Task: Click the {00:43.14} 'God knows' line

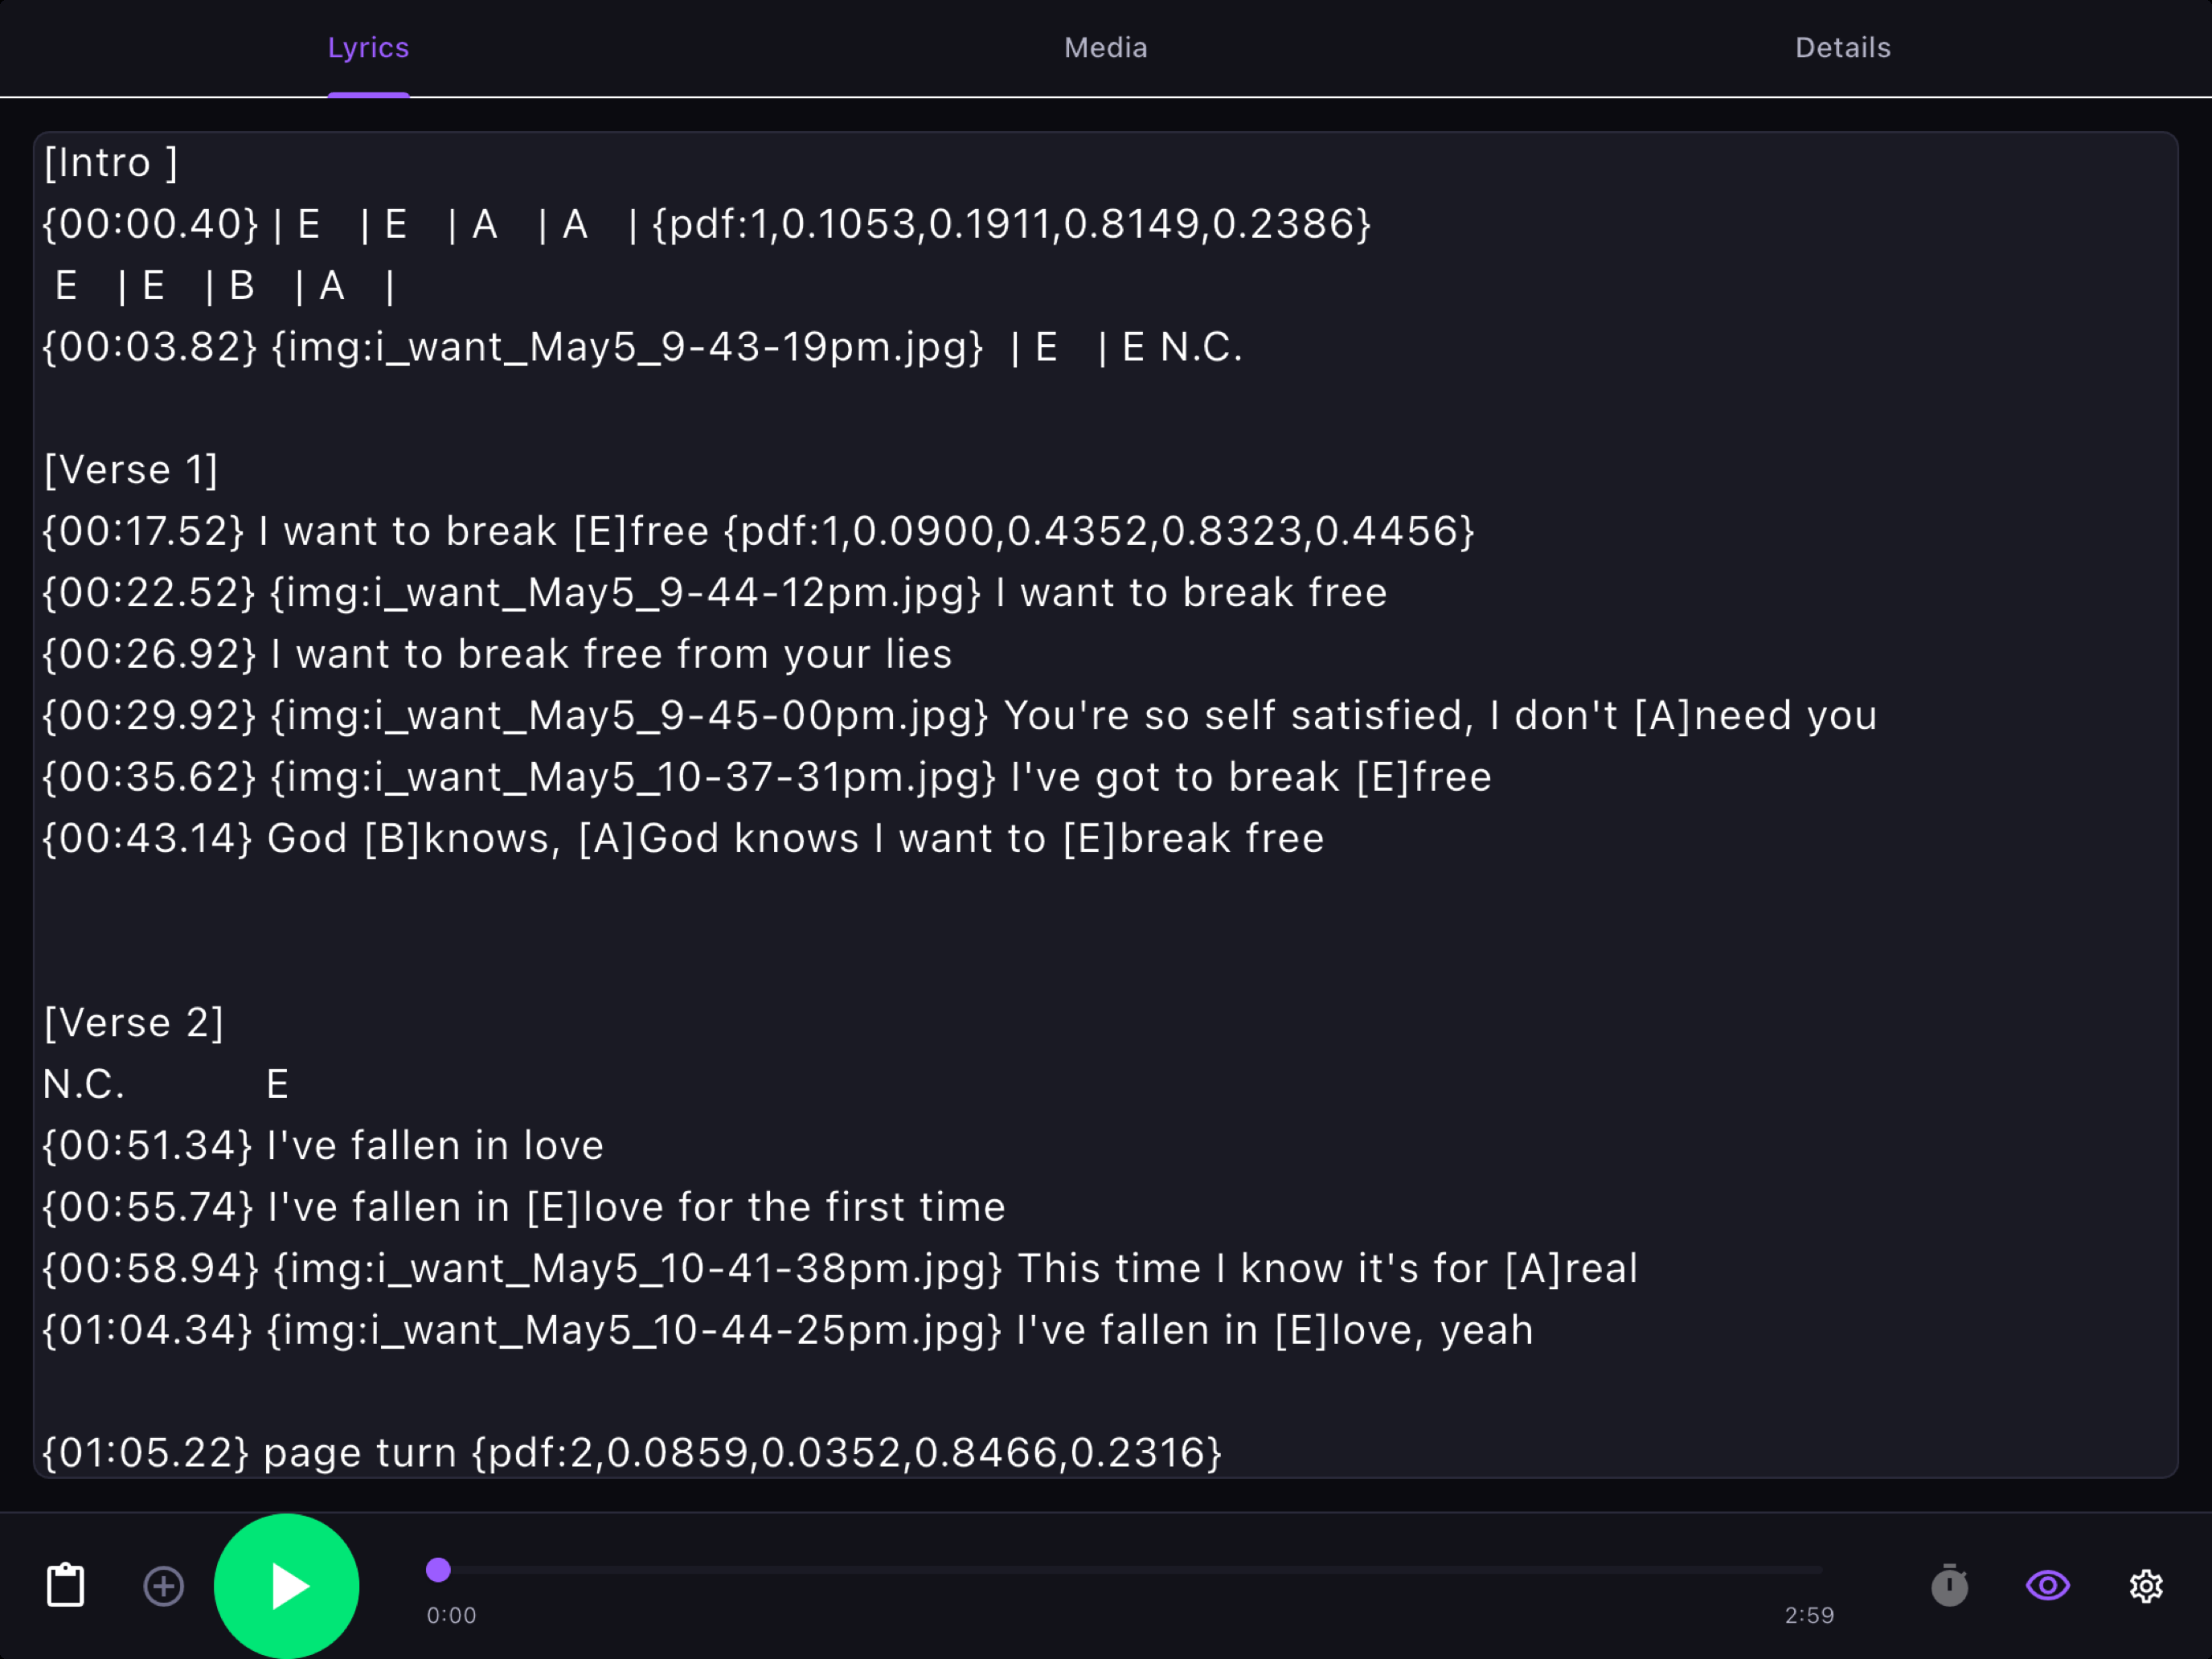Action: point(683,838)
